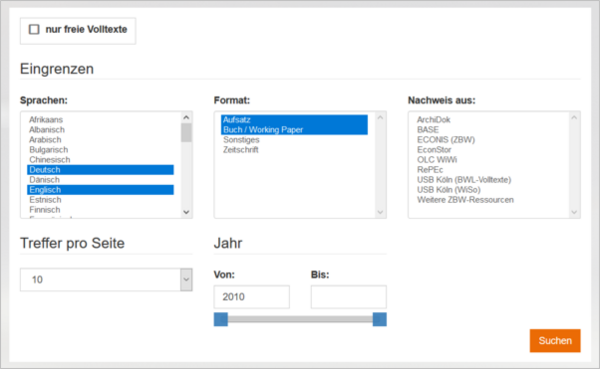Click Format list scroll down arrow

click(380, 212)
